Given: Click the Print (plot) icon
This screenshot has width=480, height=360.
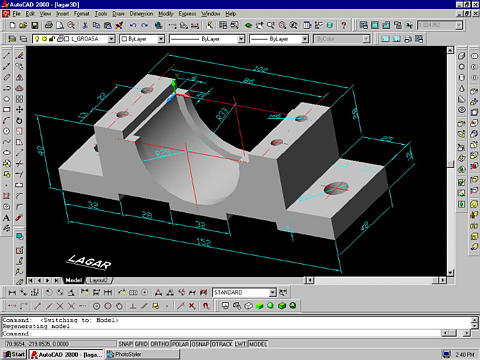Looking at the screenshot, I should [x=49, y=25].
